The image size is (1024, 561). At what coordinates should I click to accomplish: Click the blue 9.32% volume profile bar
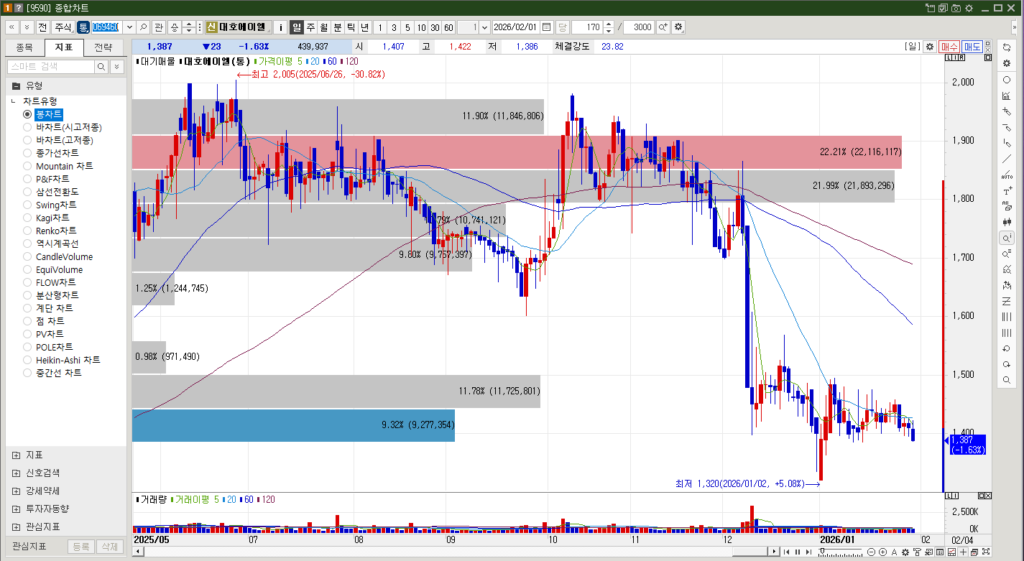click(293, 425)
